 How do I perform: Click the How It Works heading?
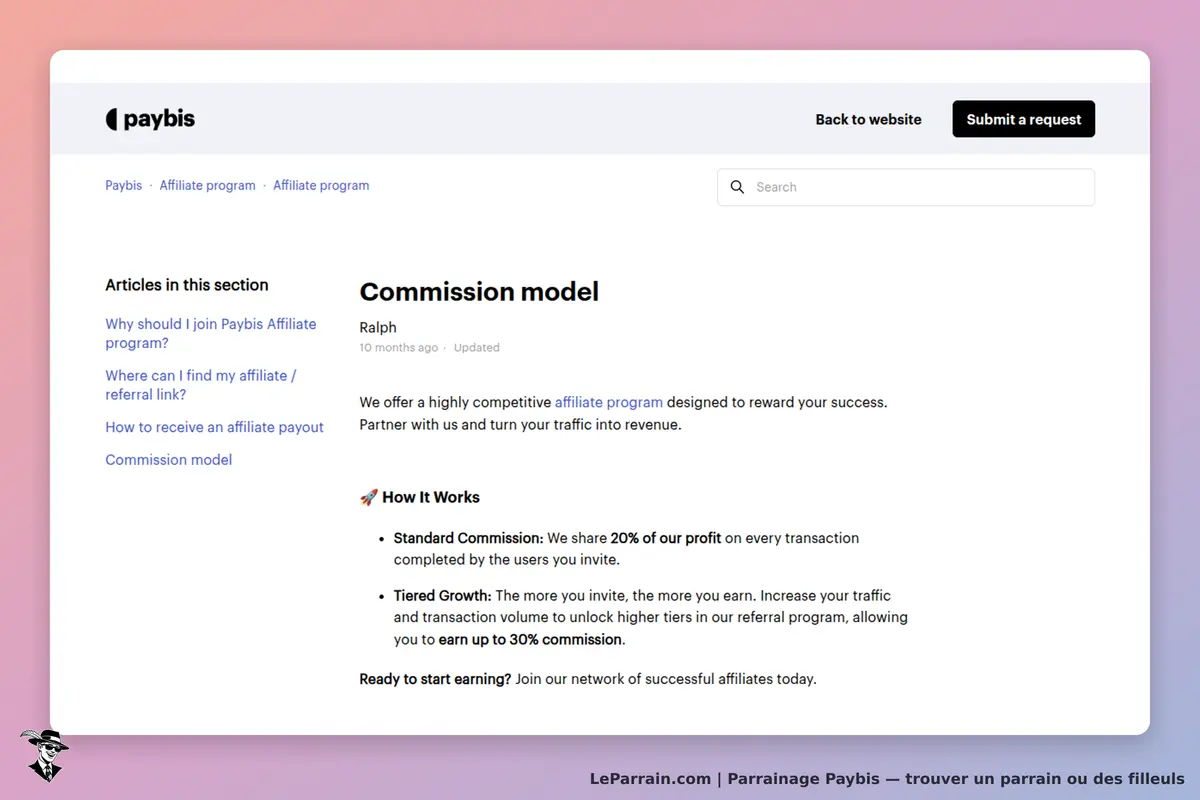click(431, 497)
